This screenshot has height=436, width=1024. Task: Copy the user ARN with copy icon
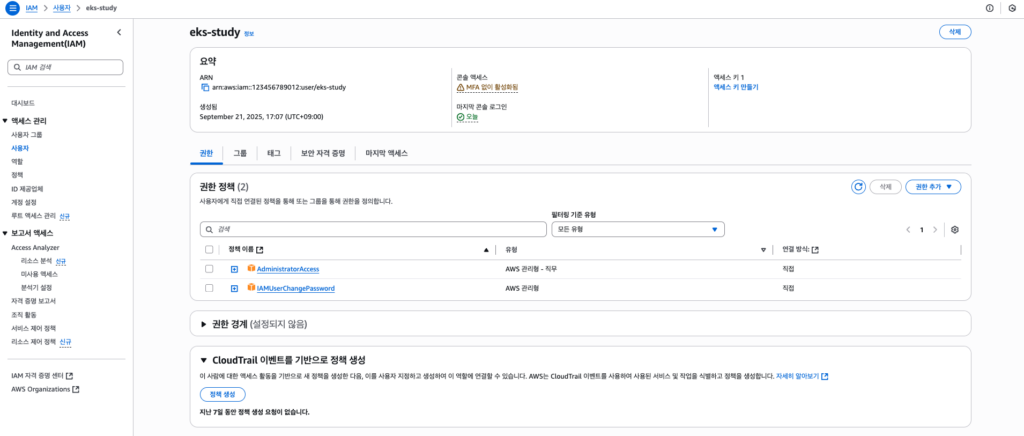[205, 87]
